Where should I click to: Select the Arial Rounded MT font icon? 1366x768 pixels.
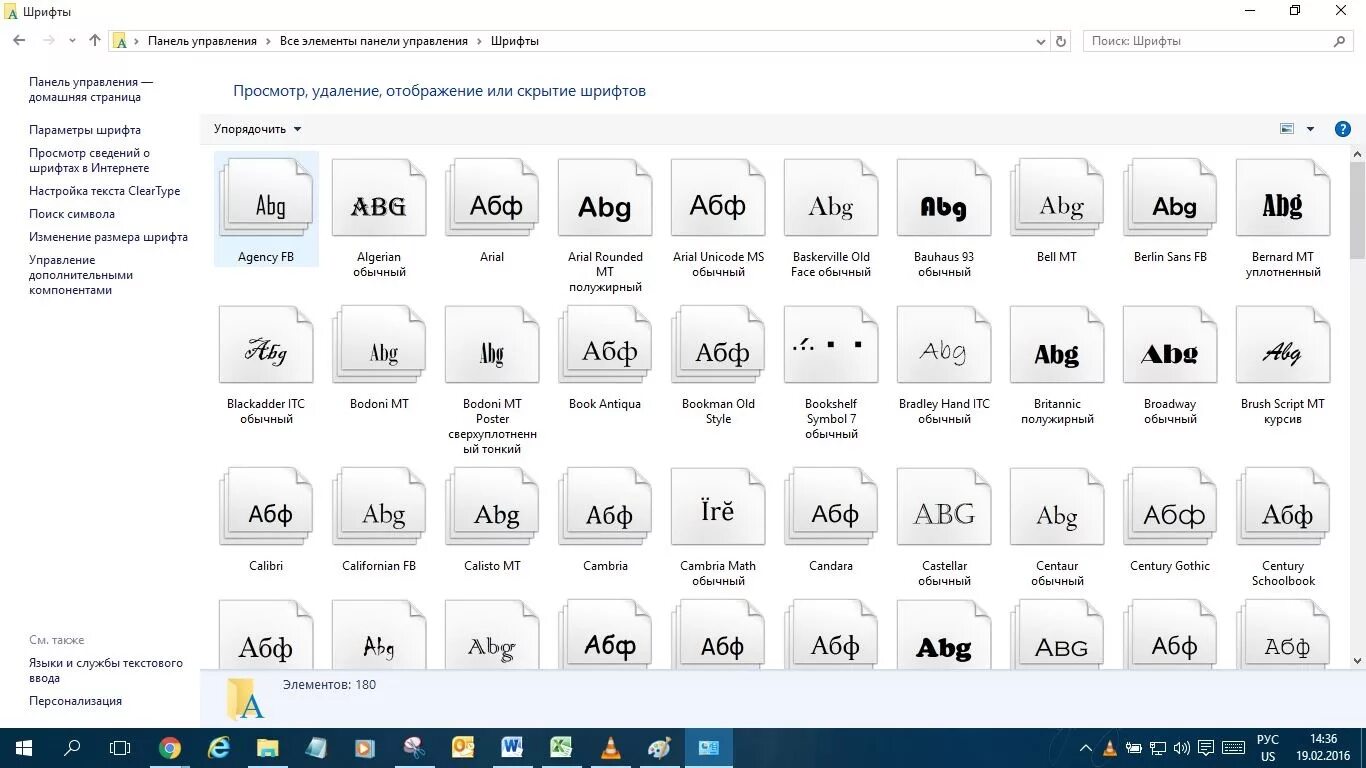(x=605, y=197)
